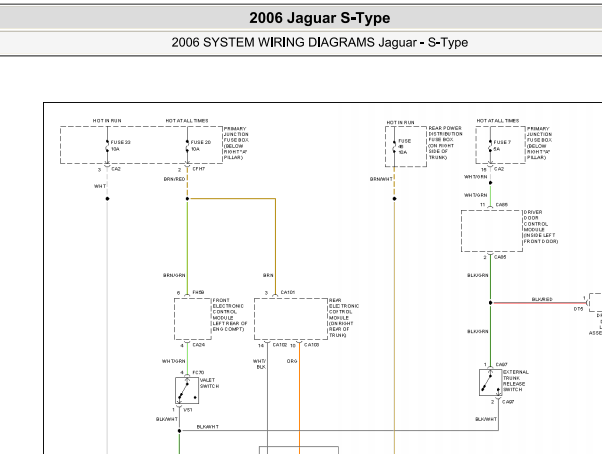Image resolution: width=602 pixels, height=454 pixels.
Task: Click the 'FC70' connector label
Action: (198, 373)
